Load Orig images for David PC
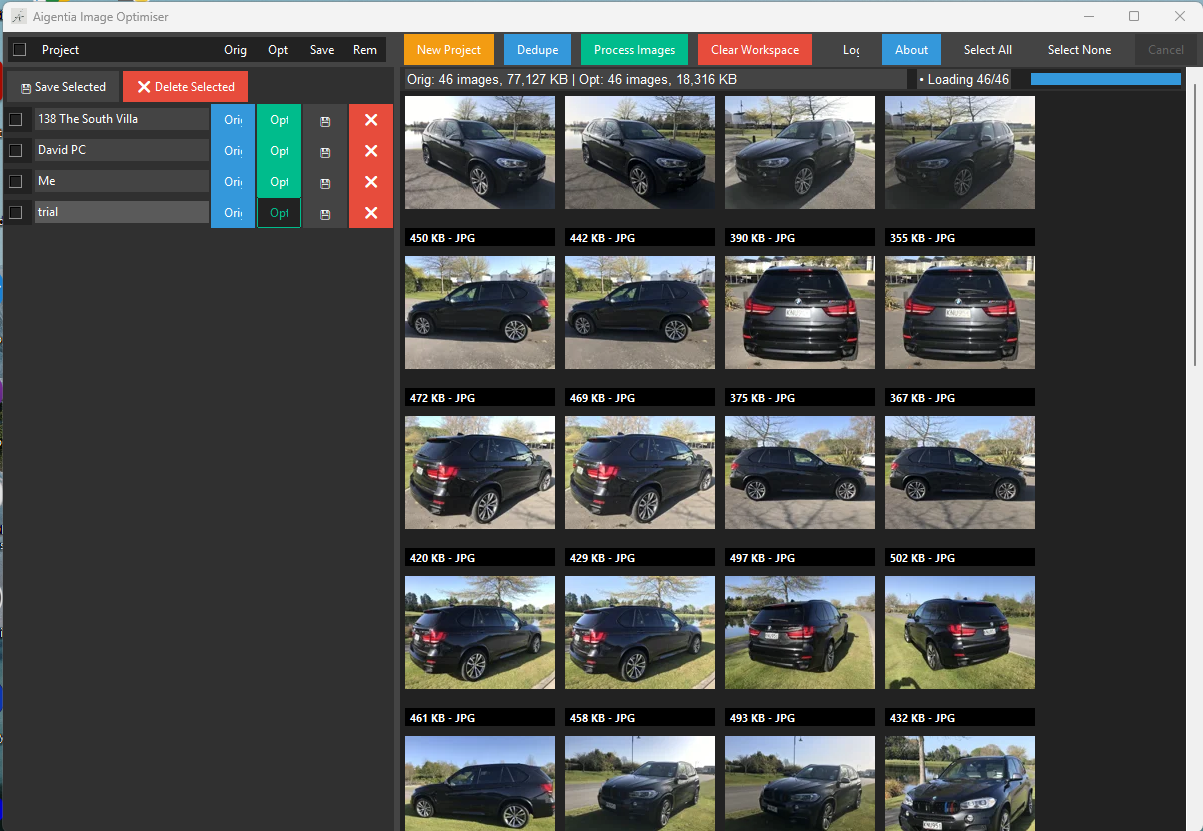Screen dimensions: 1203x831 click(x=233, y=151)
